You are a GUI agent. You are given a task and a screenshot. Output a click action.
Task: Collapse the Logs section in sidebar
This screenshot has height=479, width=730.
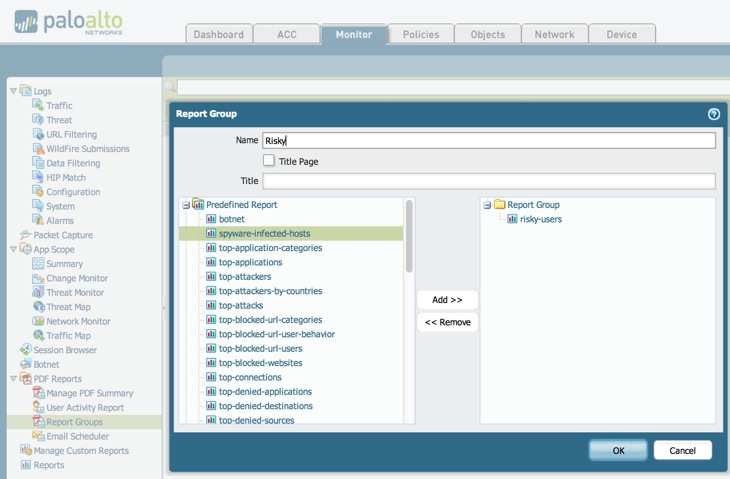tap(13, 91)
